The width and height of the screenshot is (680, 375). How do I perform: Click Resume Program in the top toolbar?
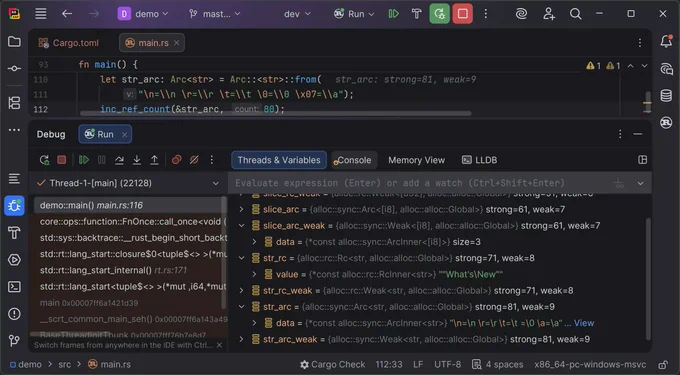tap(394, 14)
